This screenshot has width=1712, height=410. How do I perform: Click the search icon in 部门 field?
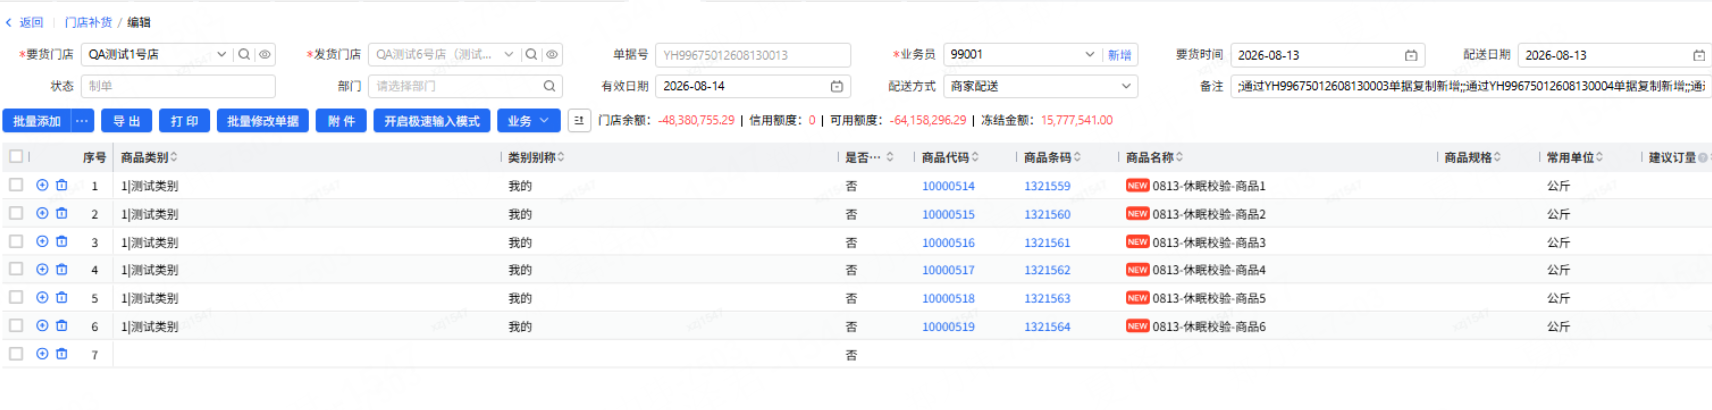click(x=549, y=86)
